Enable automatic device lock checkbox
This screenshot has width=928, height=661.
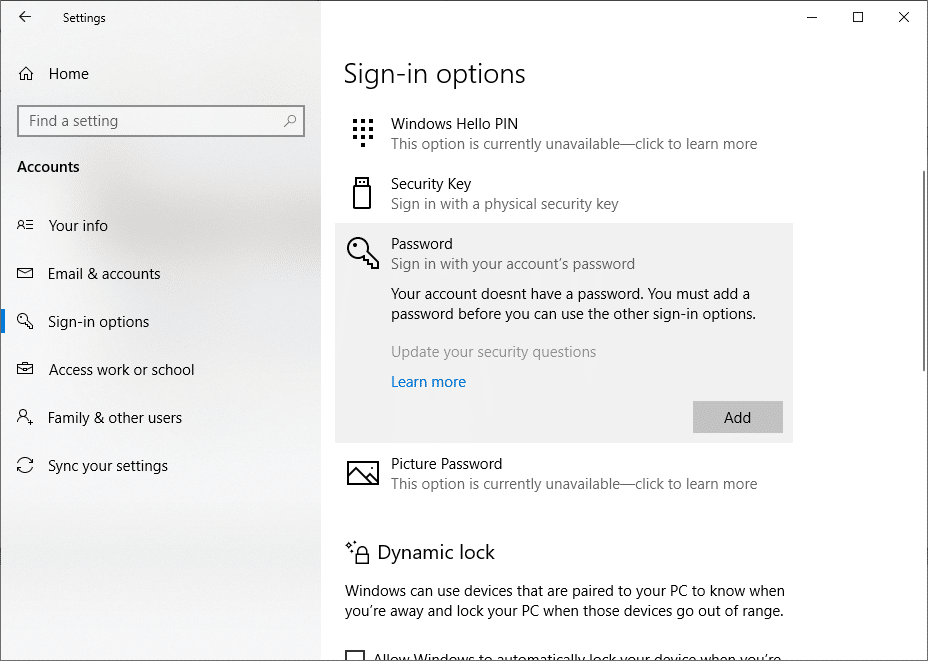[354, 657]
